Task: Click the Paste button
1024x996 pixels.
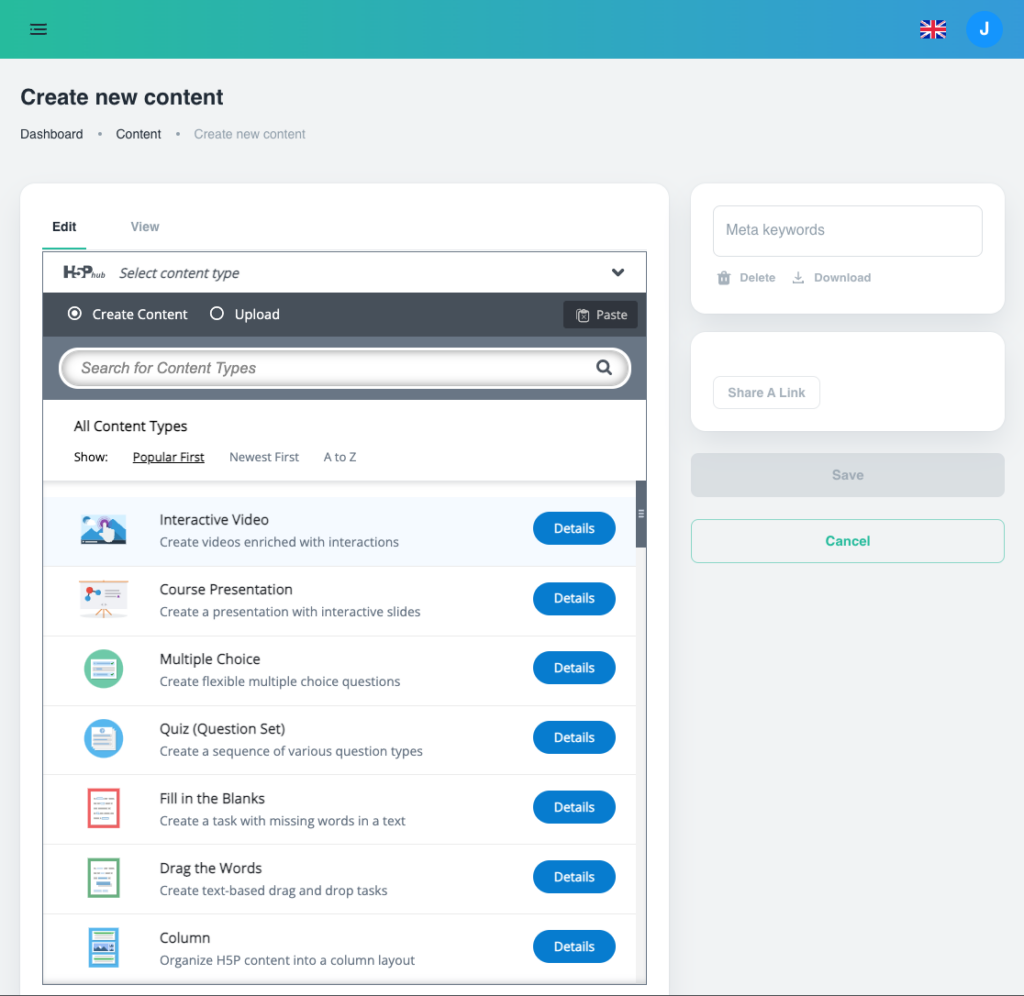Action: [x=600, y=315]
